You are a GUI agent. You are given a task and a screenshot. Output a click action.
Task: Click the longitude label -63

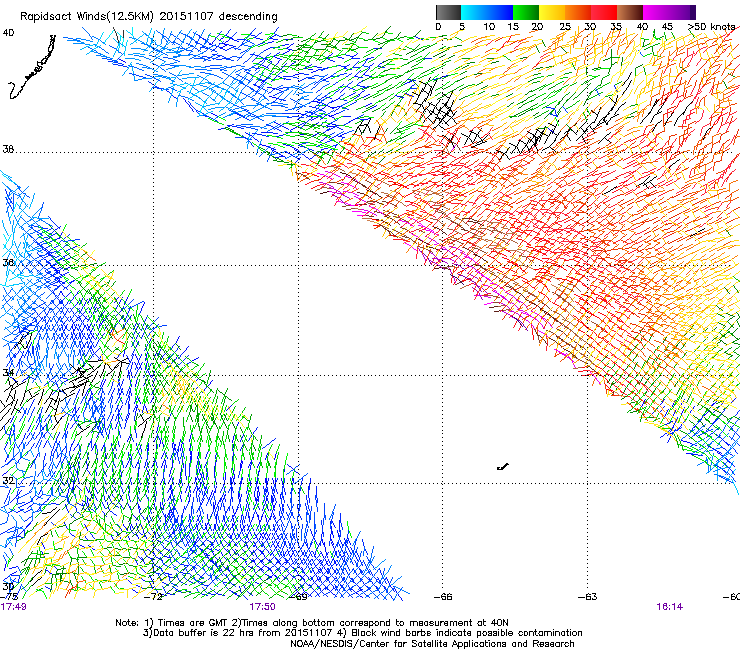click(588, 597)
